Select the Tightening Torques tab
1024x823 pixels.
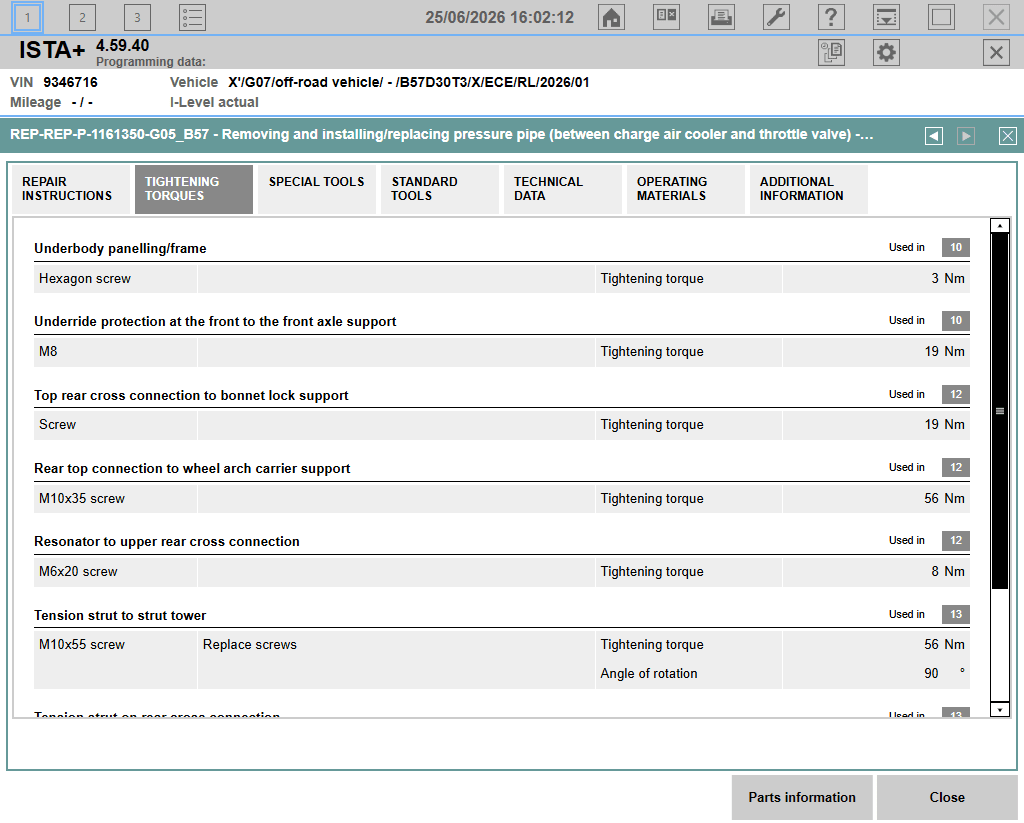coord(194,189)
